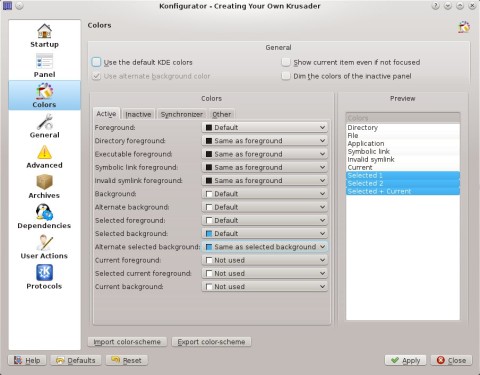The height and width of the screenshot is (375, 480).
Task: Open the Alternate background dropdown
Action: (265, 207)
